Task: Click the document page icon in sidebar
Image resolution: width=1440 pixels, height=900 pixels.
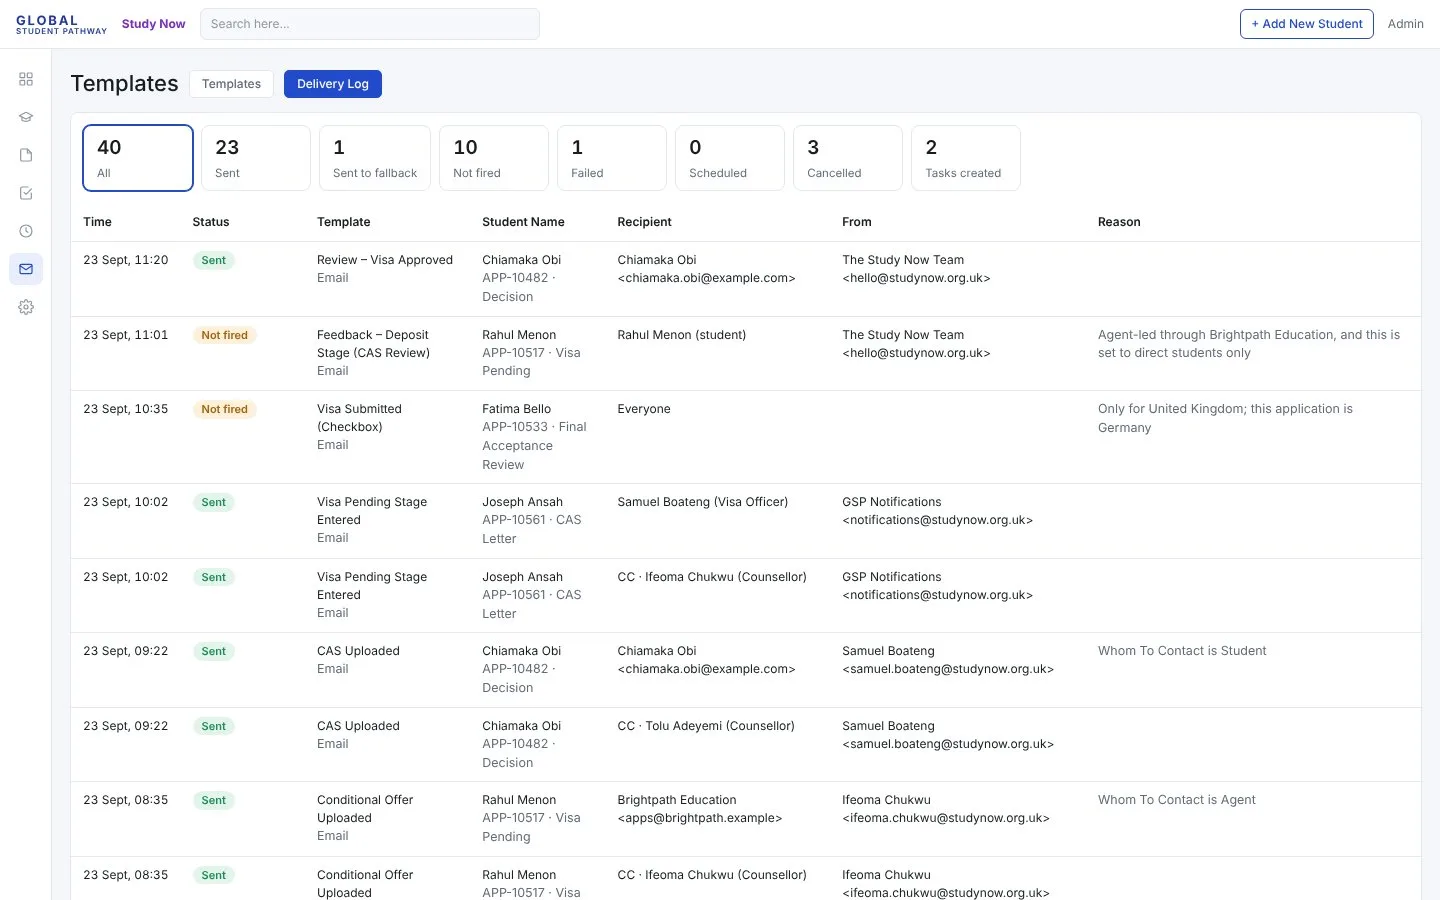Action: coord(26,155)
